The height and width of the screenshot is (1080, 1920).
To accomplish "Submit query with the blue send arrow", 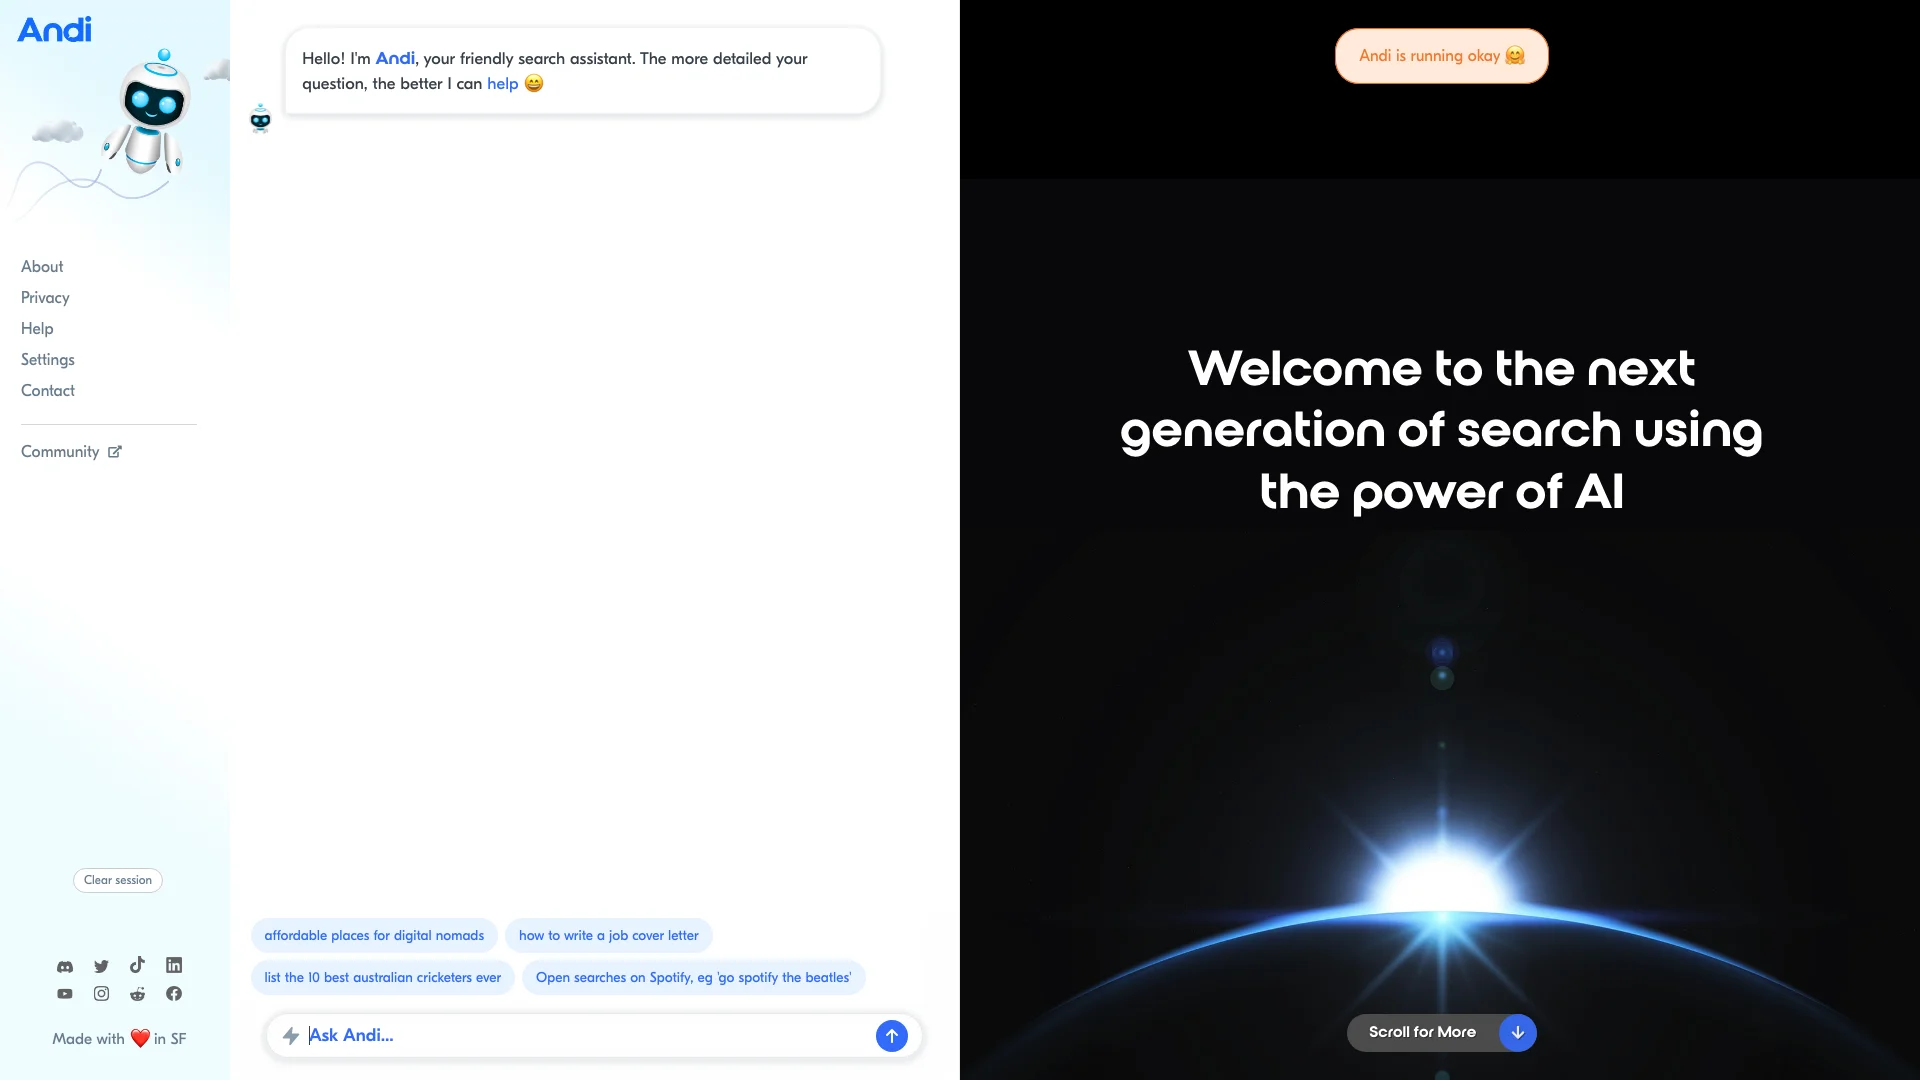I will coord(892,1036).
